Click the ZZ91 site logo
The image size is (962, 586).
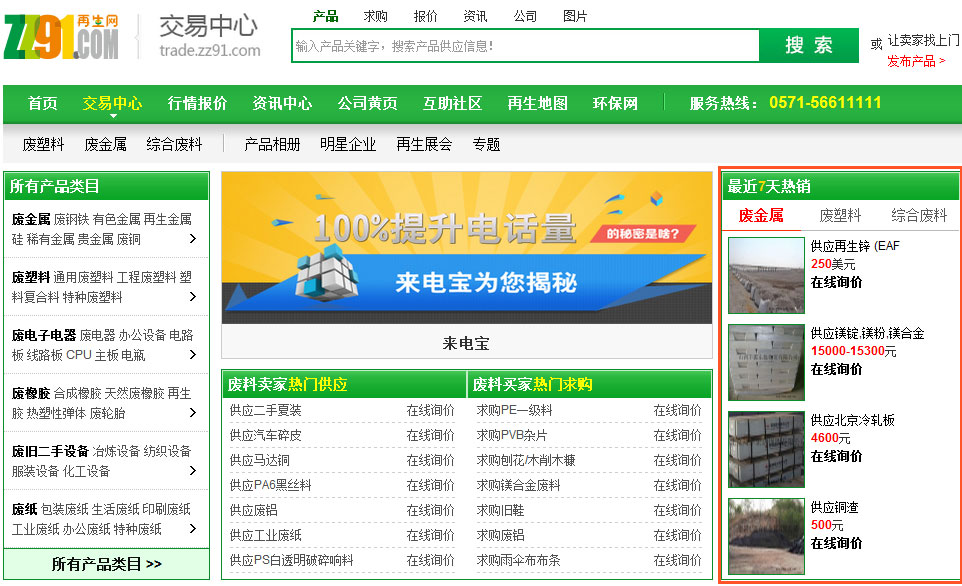(61, 37)
